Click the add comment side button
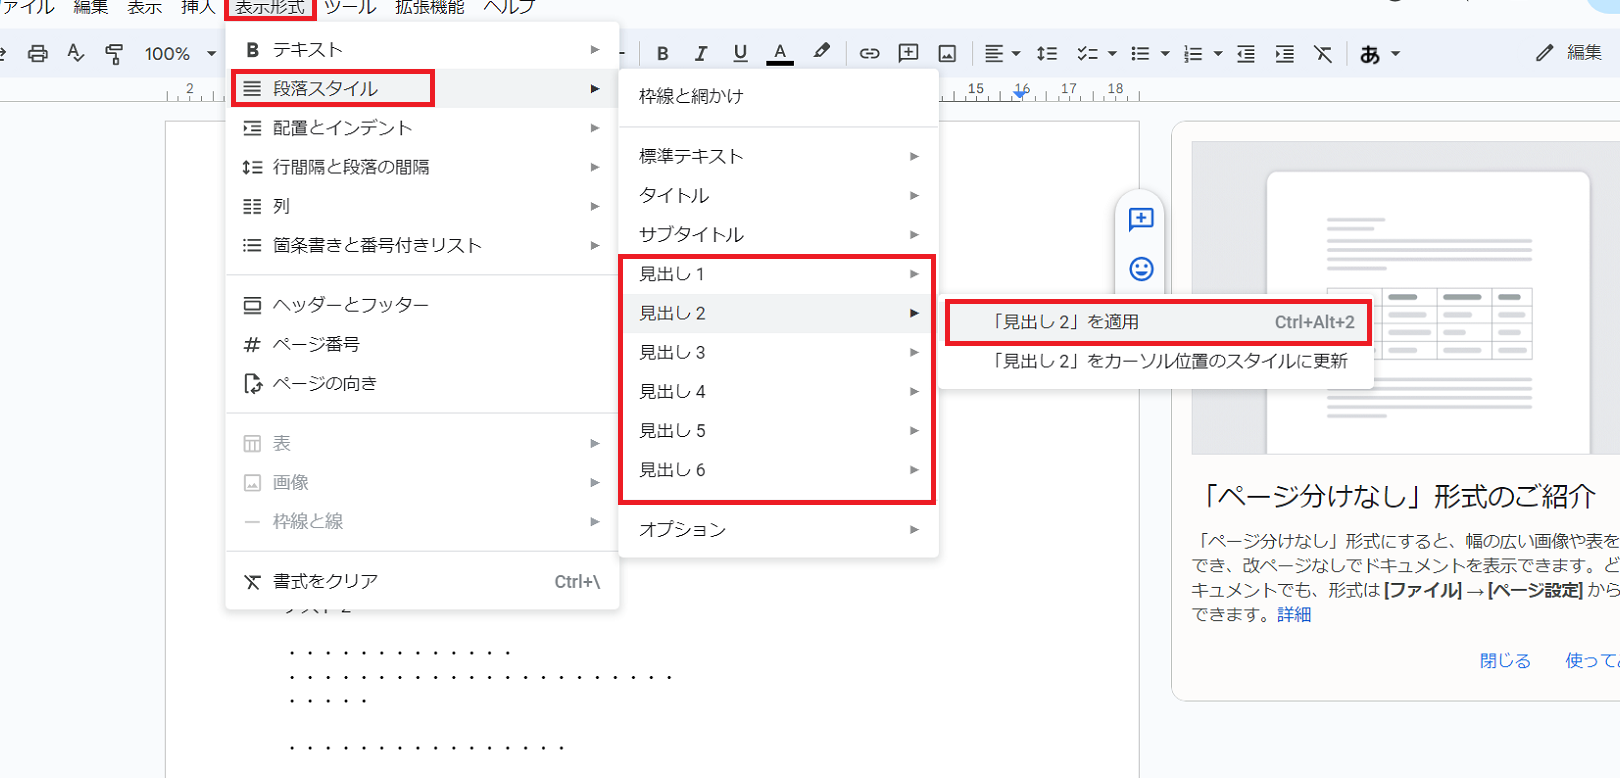This screenshot has height=778, width=1620. 1141,219
